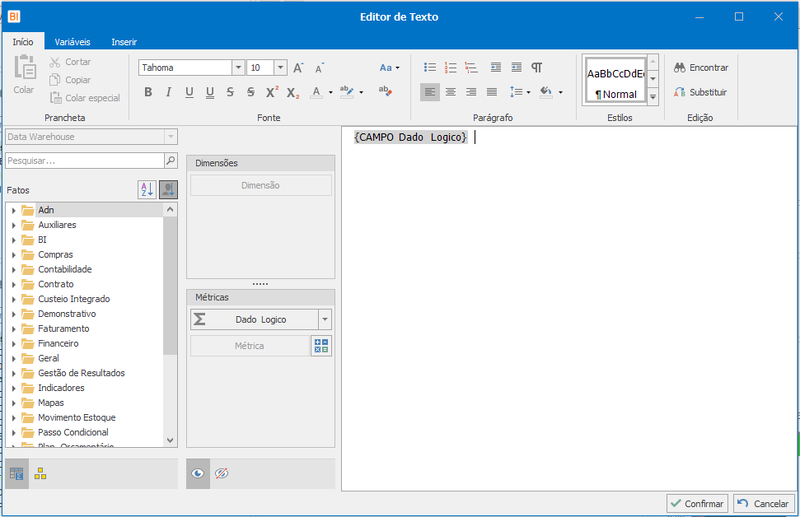
Task: Apply italic formatting
Action: (168, 92)
